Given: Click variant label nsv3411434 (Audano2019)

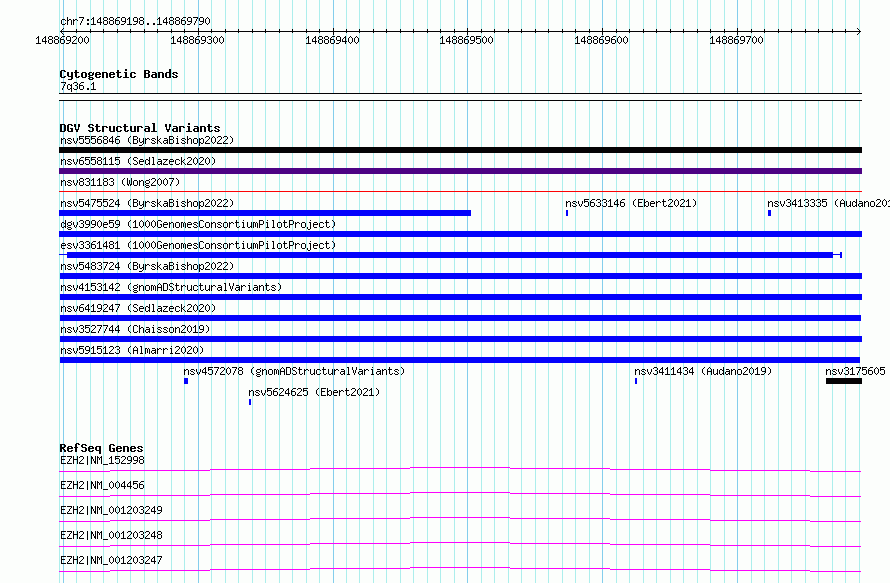Looking at the screenshot, I should click(703, 371).
